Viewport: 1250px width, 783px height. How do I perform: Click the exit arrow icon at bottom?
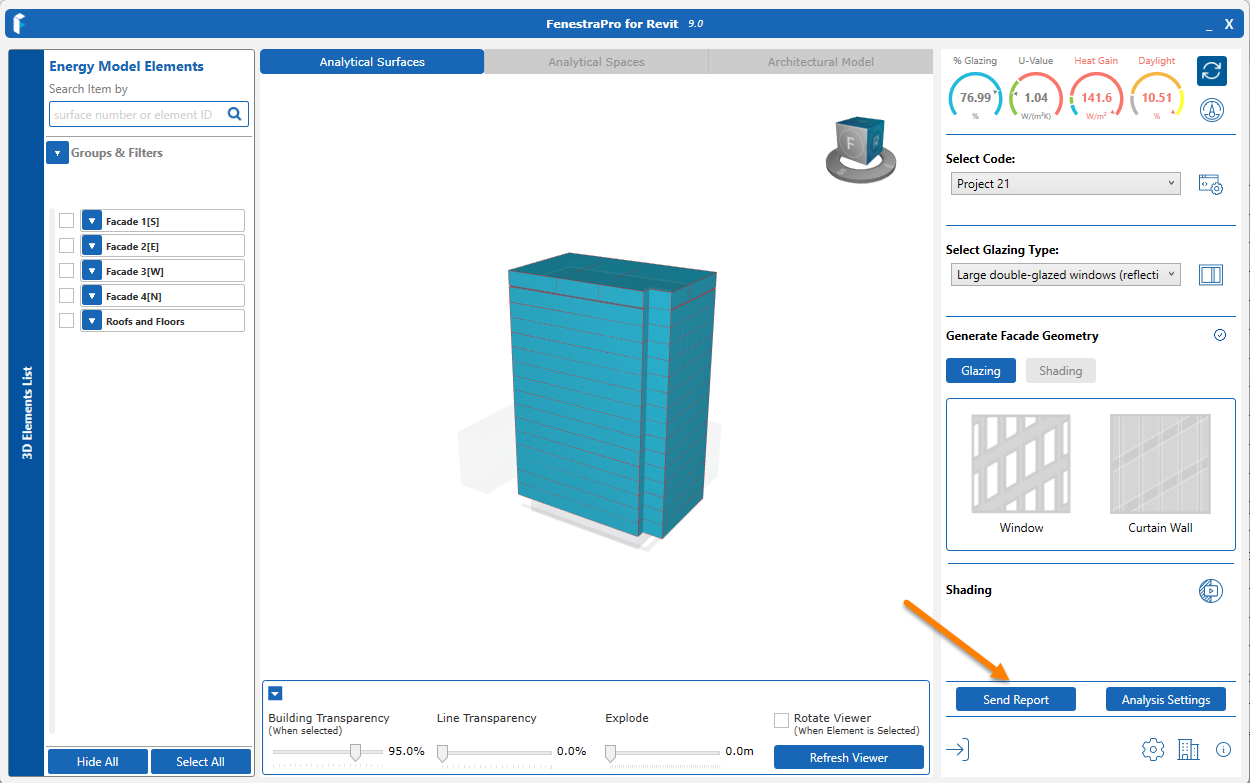[958, 749]
